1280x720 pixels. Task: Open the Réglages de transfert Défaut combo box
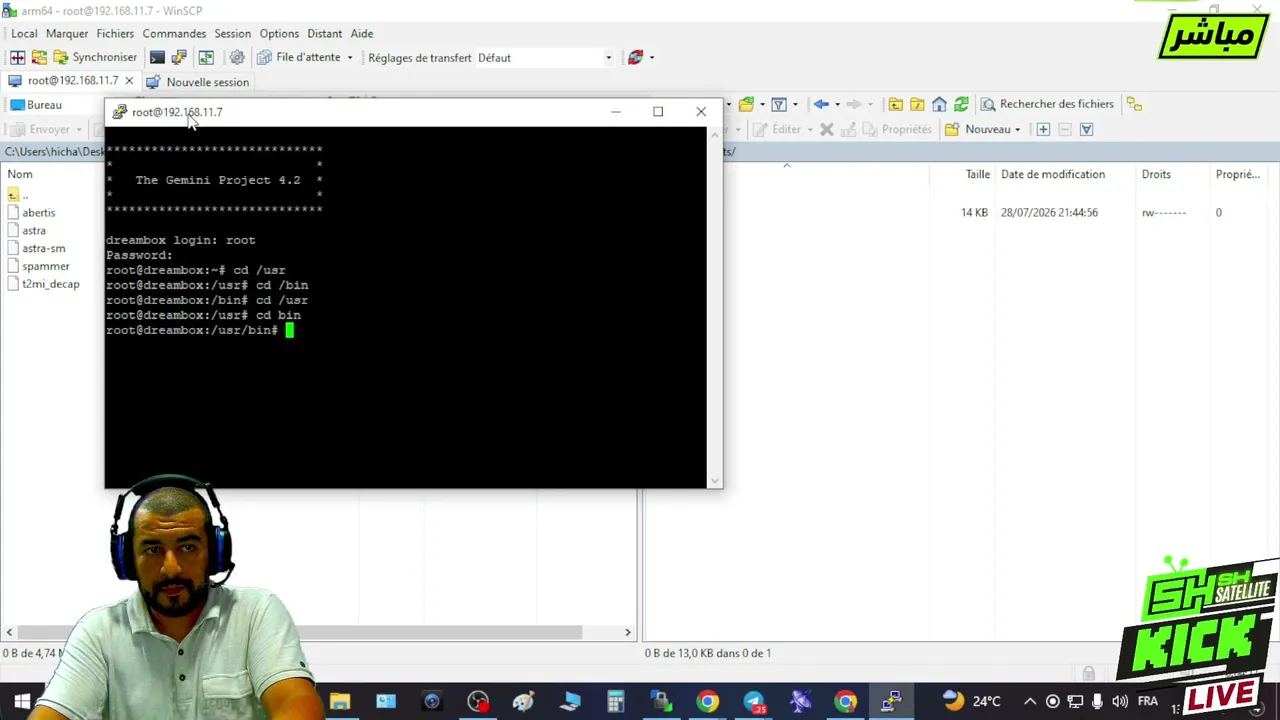[x=545, y=58]
